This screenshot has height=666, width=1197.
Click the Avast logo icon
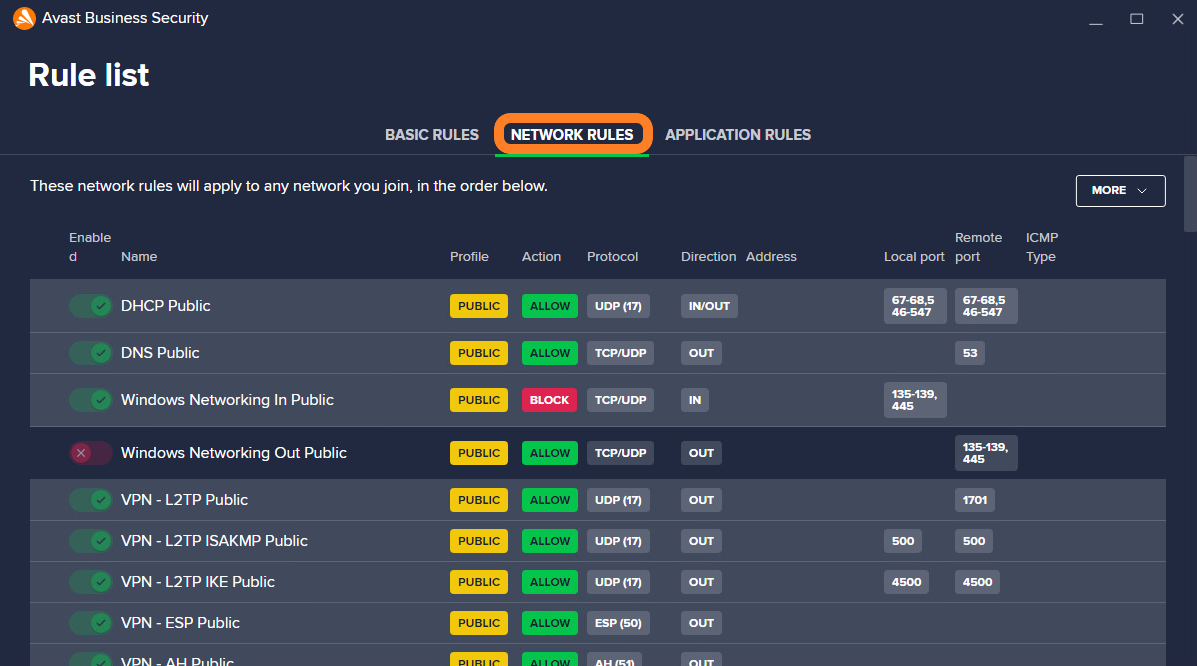click(x=24, y=18)
